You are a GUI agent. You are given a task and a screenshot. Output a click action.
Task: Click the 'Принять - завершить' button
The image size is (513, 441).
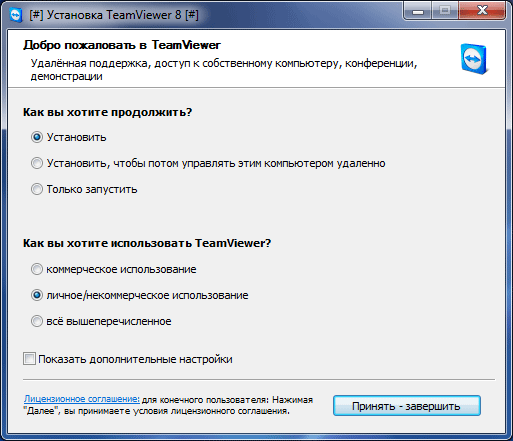click(x=407, y=406)
